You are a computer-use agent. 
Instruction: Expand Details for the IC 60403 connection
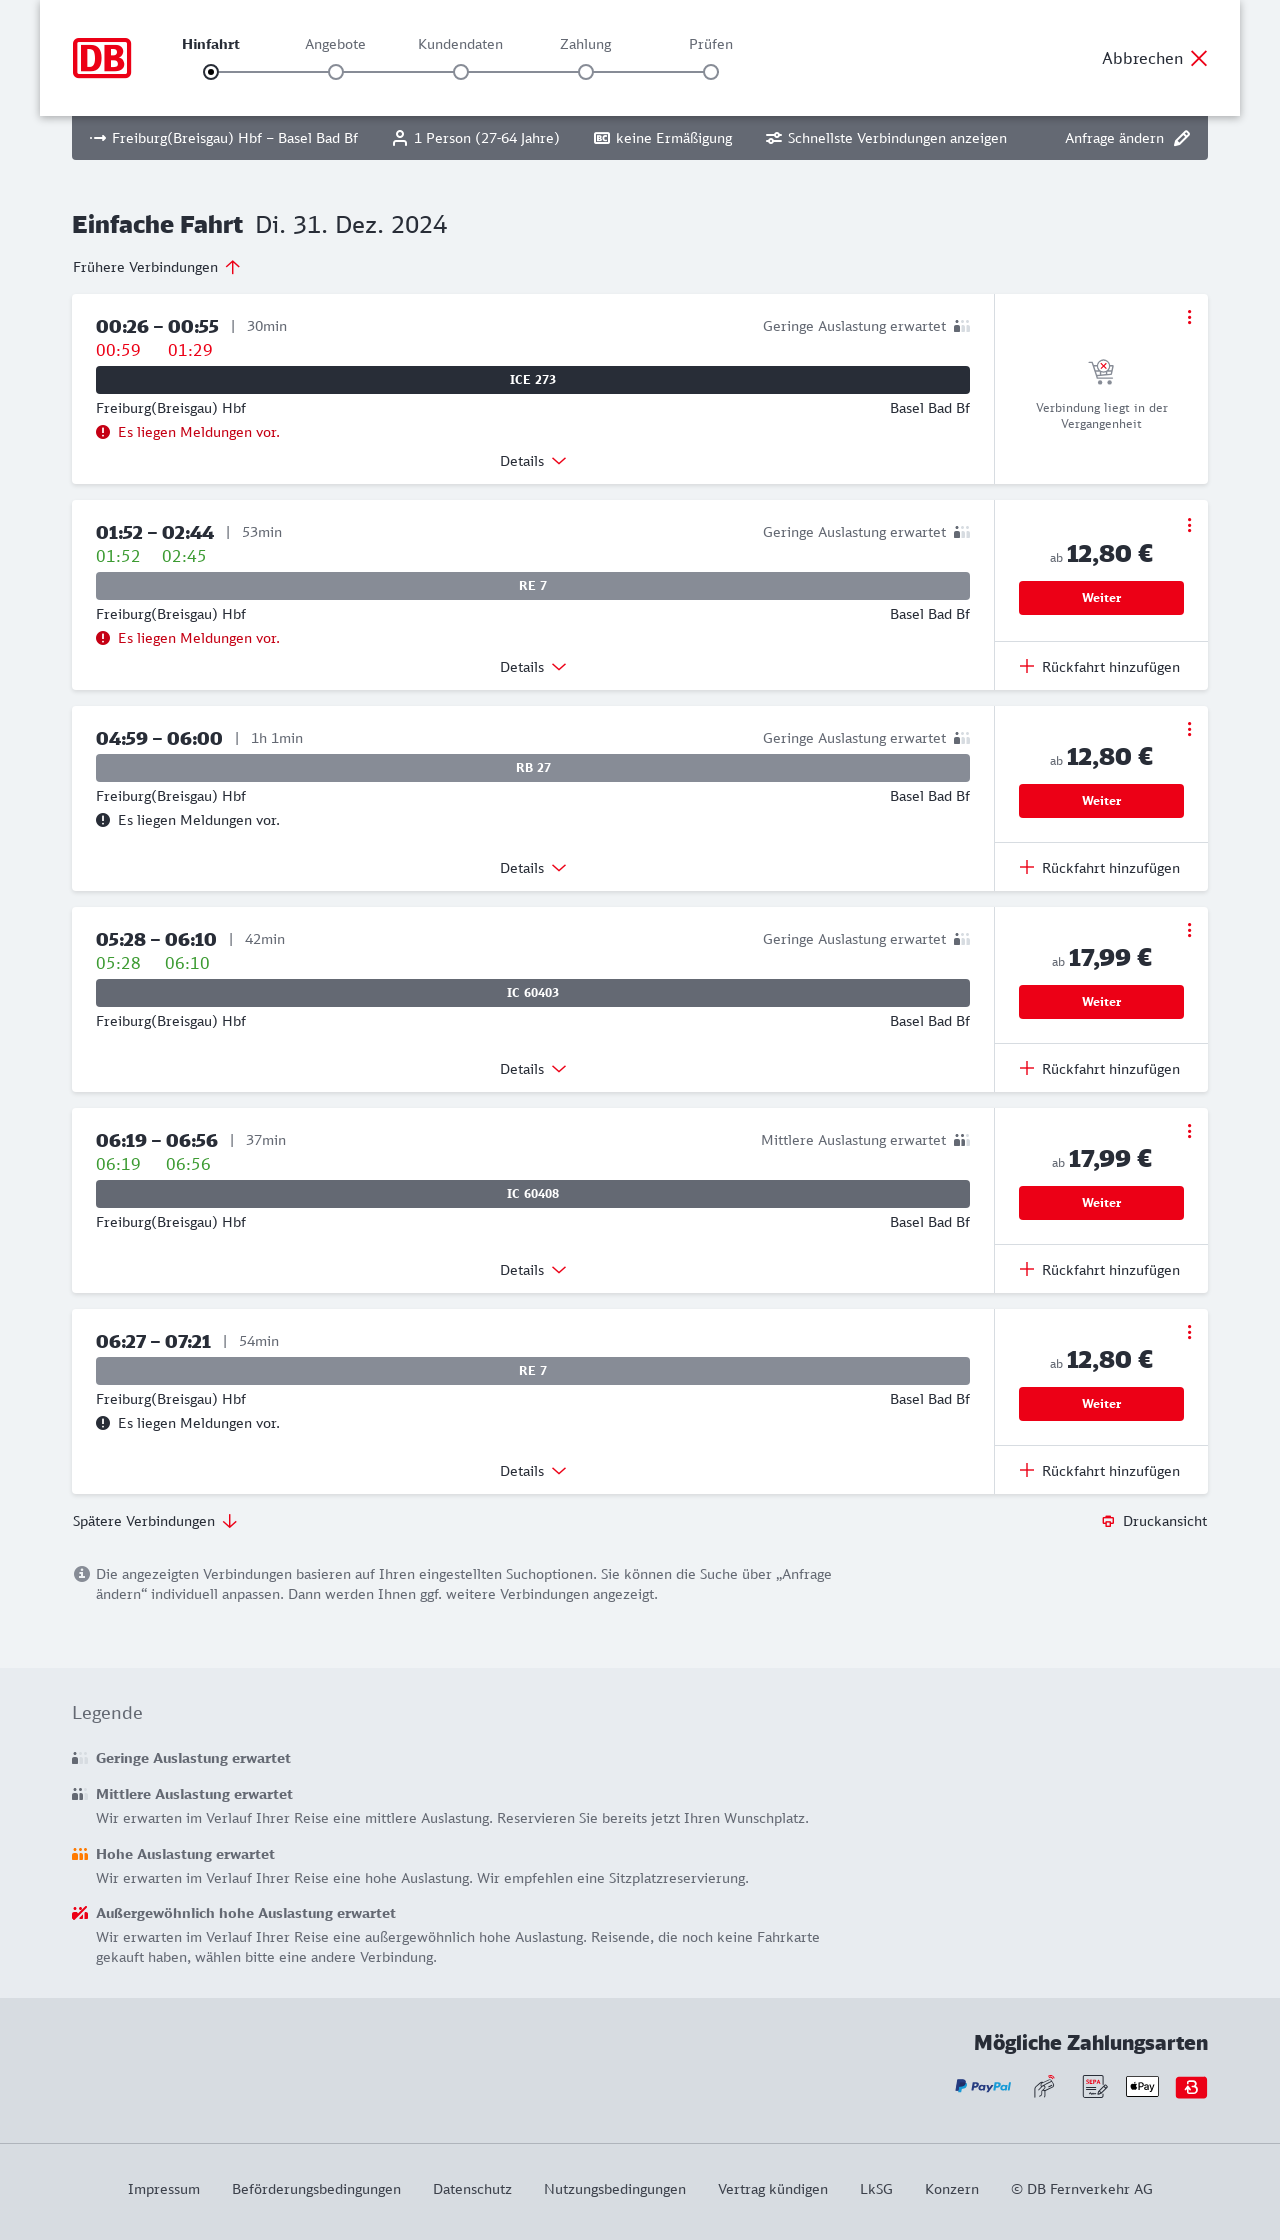pos(533,1069)
